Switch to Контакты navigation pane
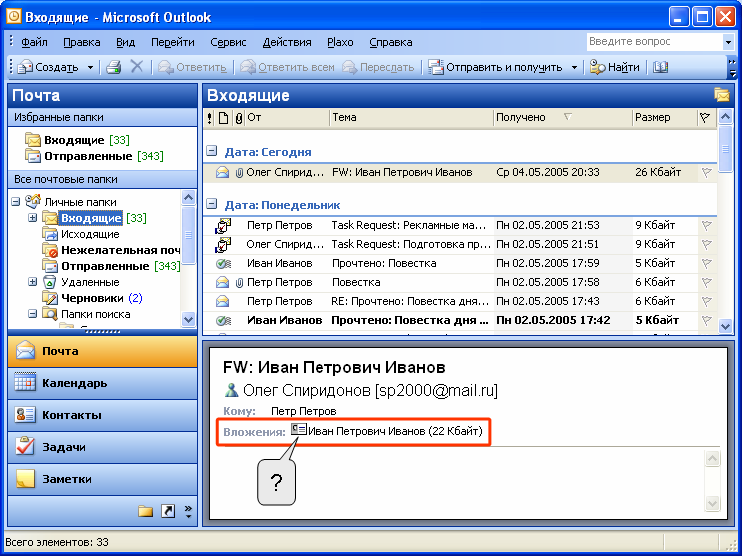This screenshot has height=556, width=742. pos(102,415)
